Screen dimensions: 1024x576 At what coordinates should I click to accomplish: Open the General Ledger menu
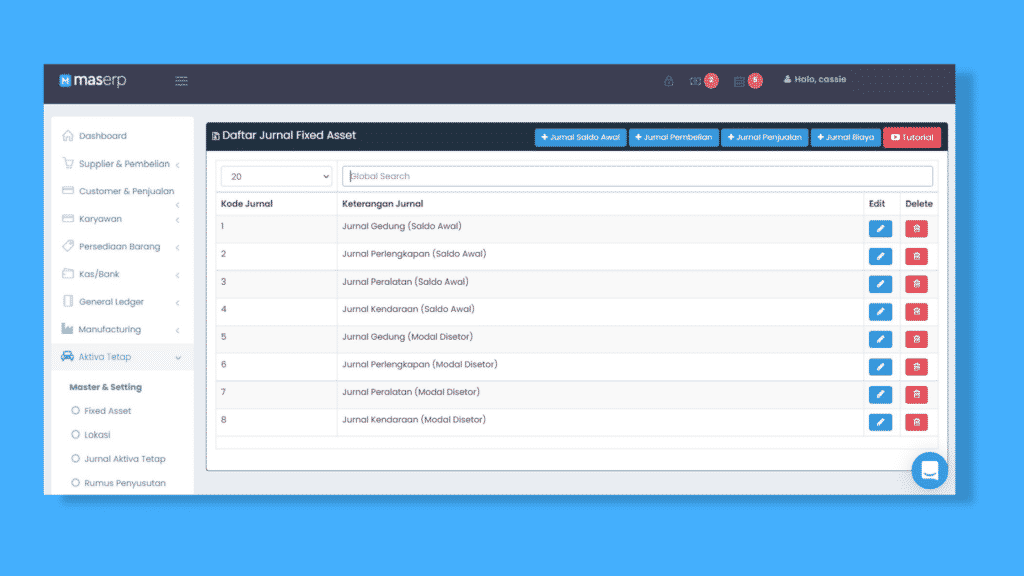tap(111, 302)
